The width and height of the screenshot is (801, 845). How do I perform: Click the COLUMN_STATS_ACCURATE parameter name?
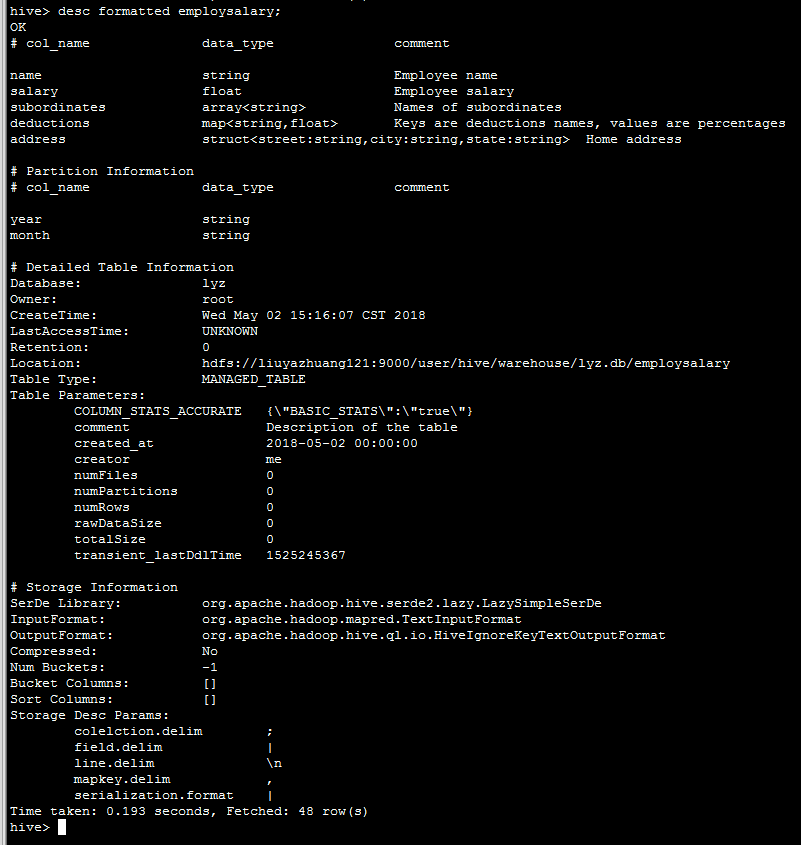[157, 411]
